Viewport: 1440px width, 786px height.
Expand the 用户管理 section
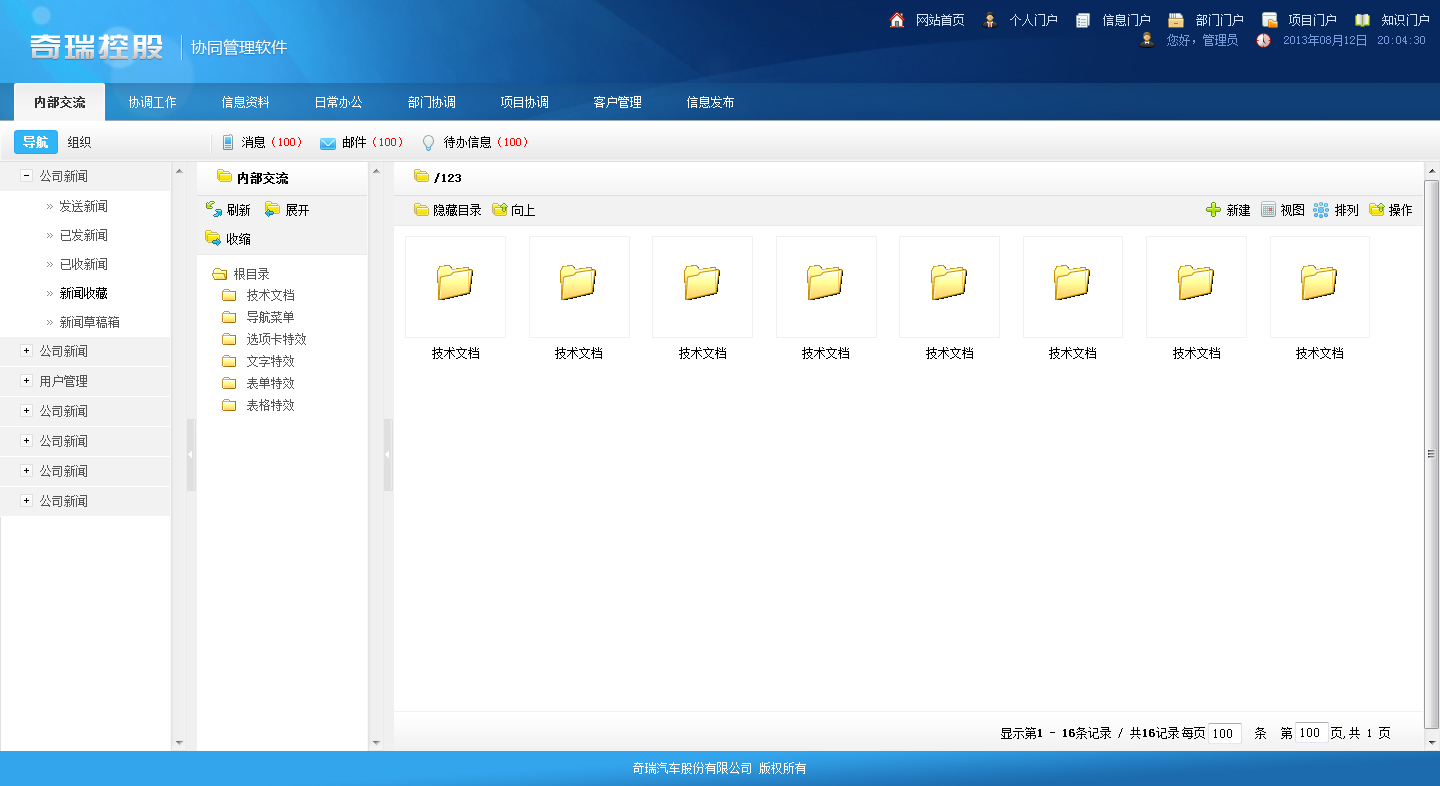tap(26, 381)
